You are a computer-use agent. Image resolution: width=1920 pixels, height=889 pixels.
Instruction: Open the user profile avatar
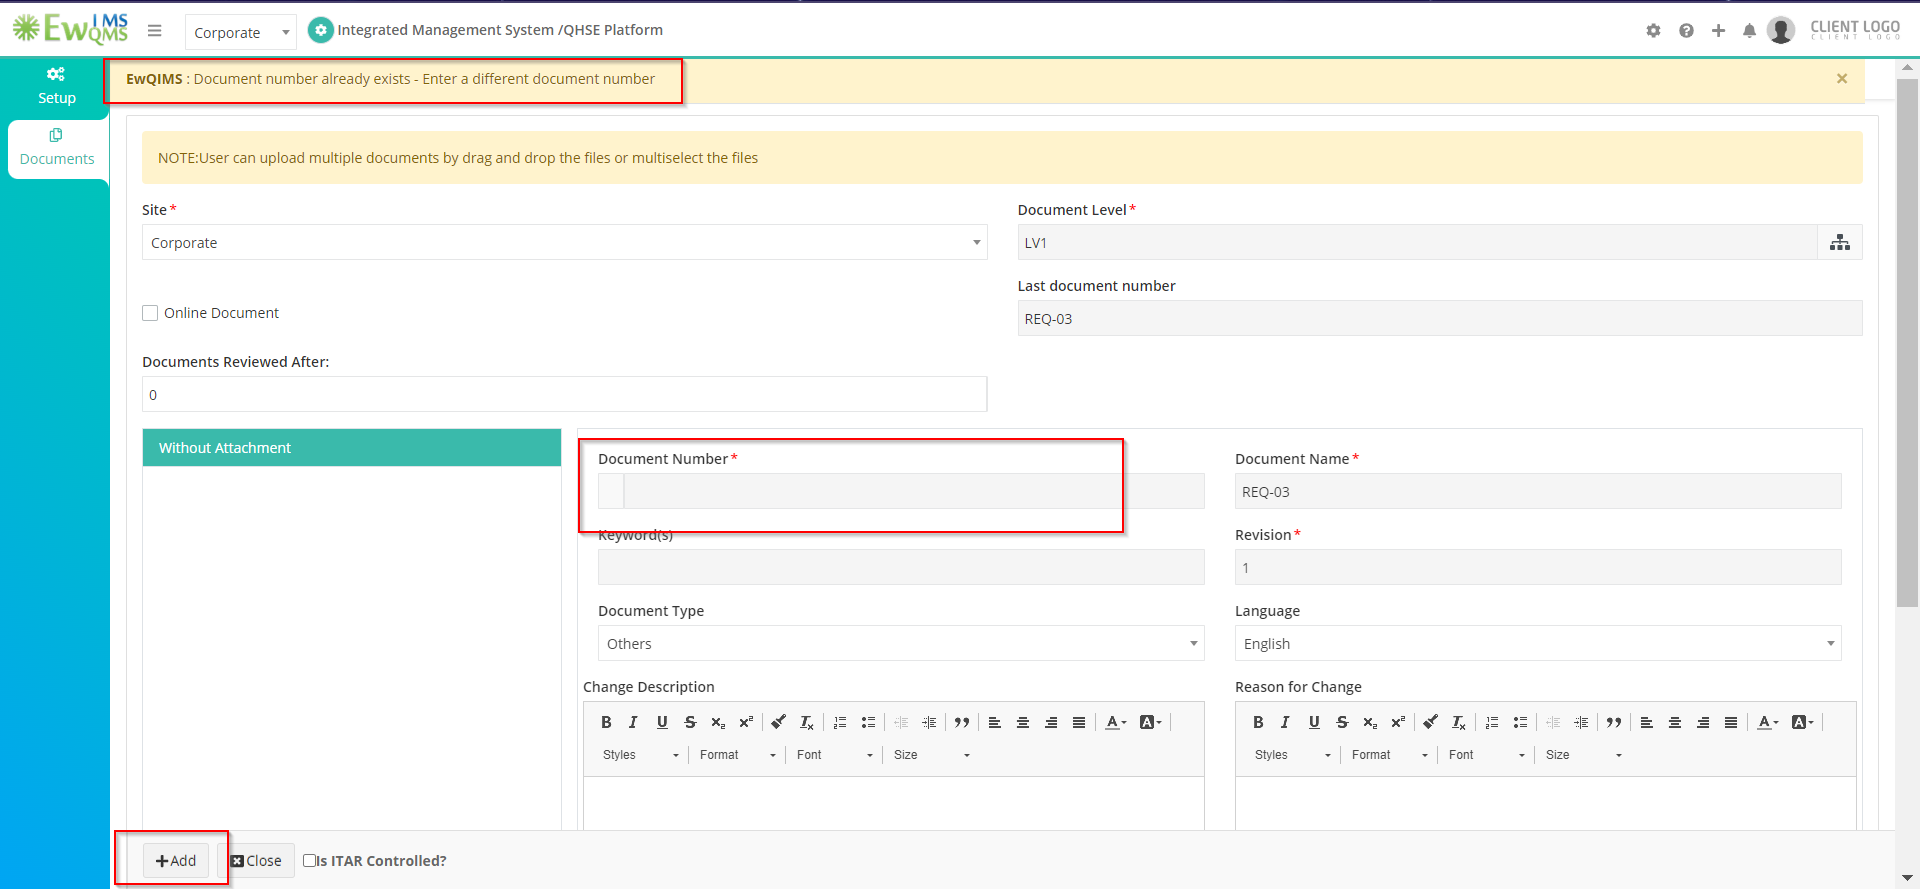1781,30
